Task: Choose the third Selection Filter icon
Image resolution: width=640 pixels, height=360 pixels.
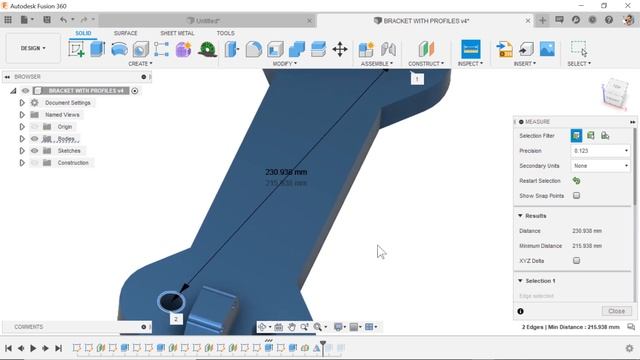Action: 605,136
